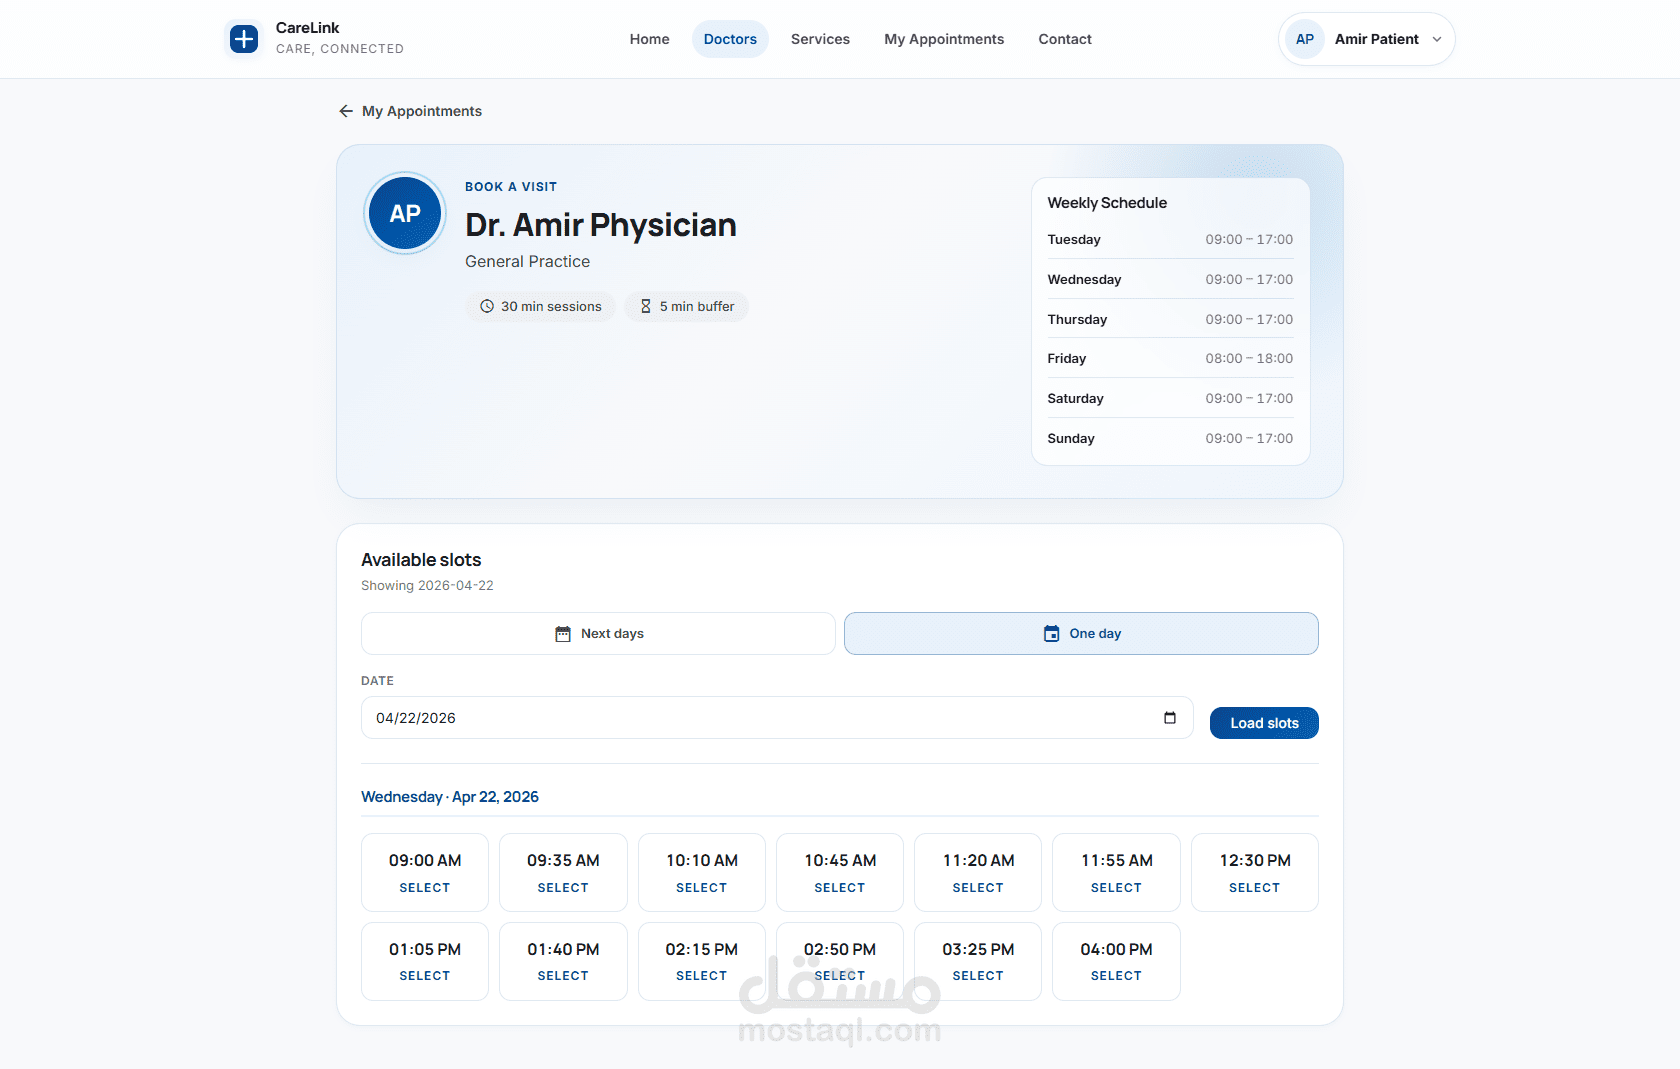Image resolution: width=1680 pixels, height=1069 pixels.
Task: Select the 09:00 AM slot
Action: click(x=425, y=872)
